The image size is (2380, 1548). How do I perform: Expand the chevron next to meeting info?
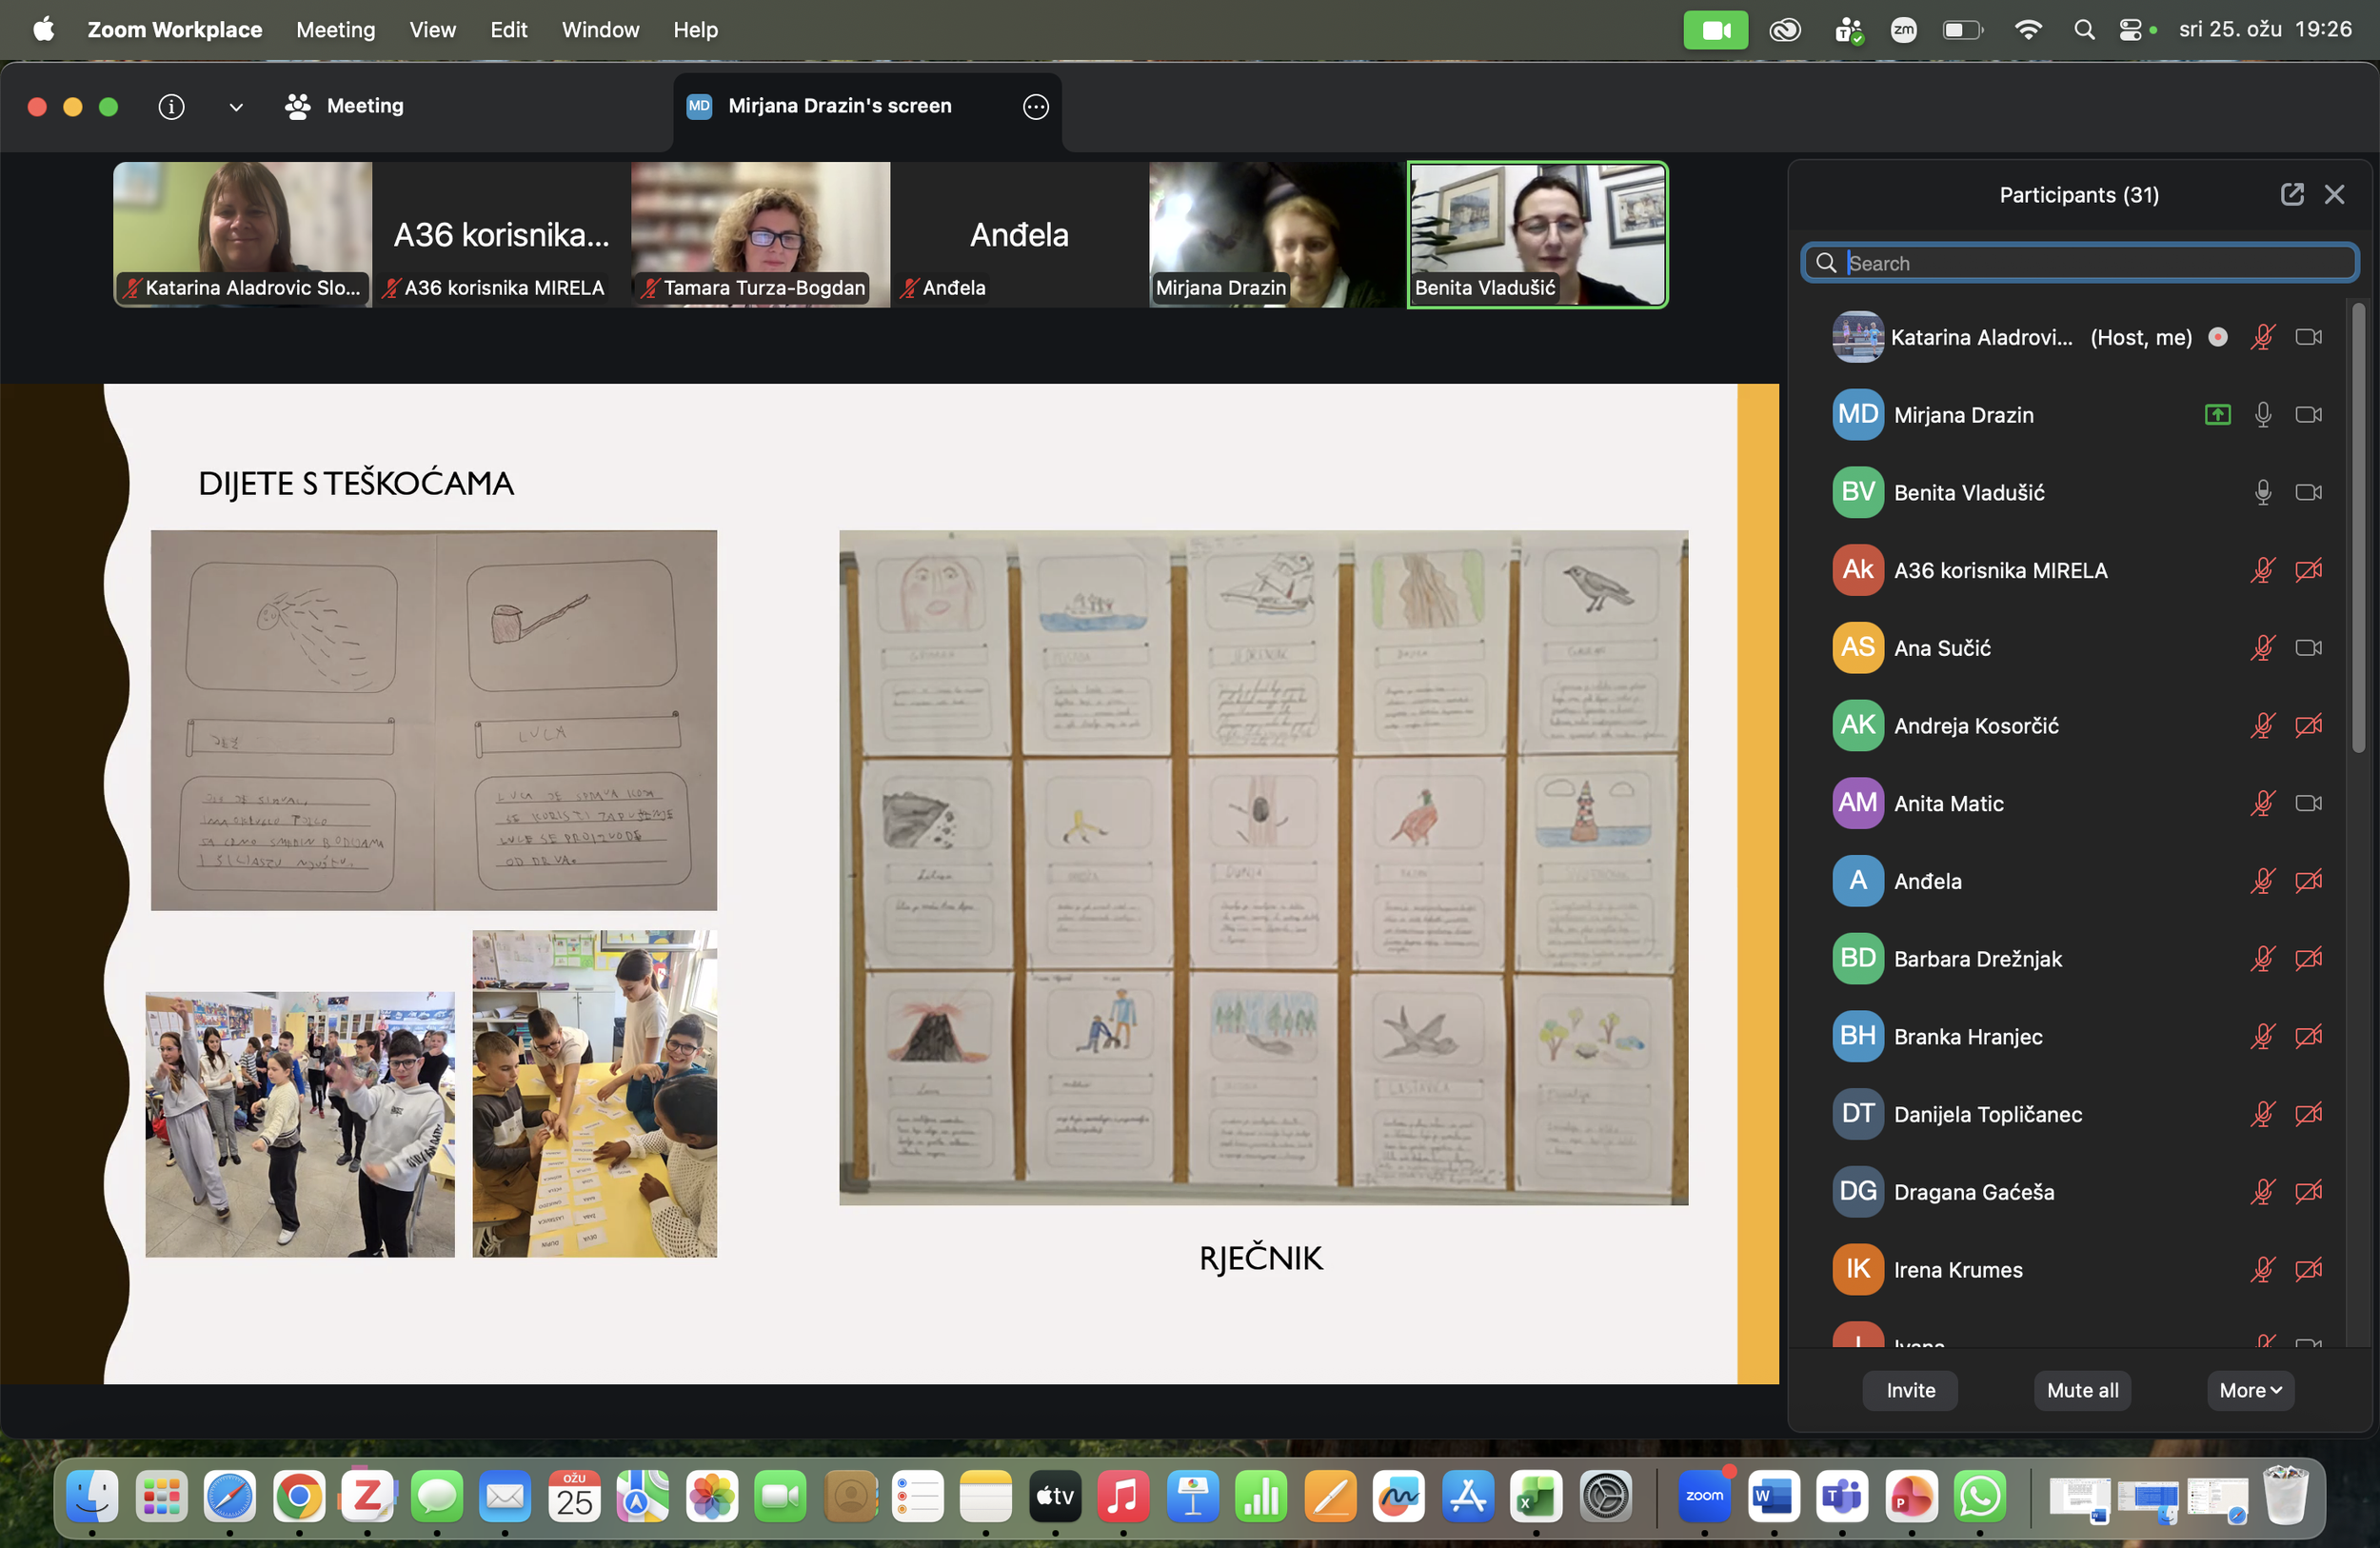(236, 107)
